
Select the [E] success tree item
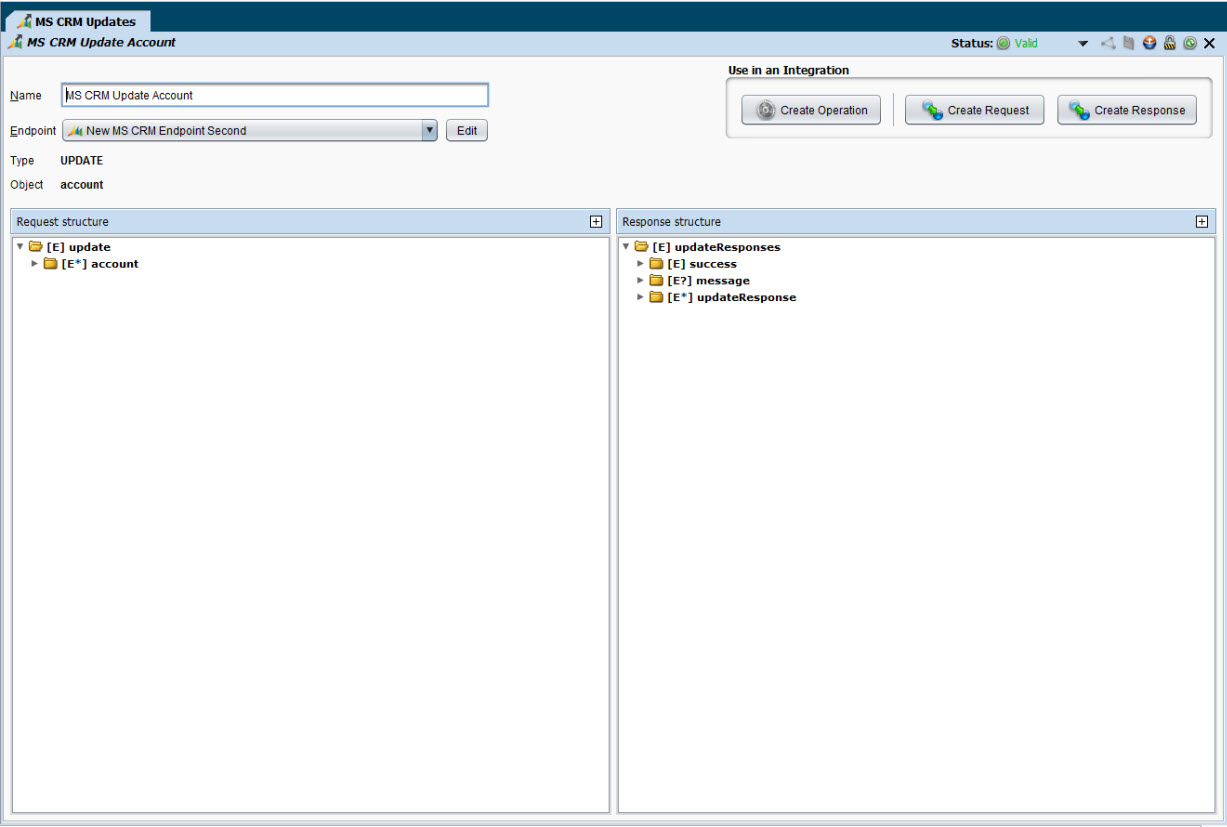pos(702,264)
